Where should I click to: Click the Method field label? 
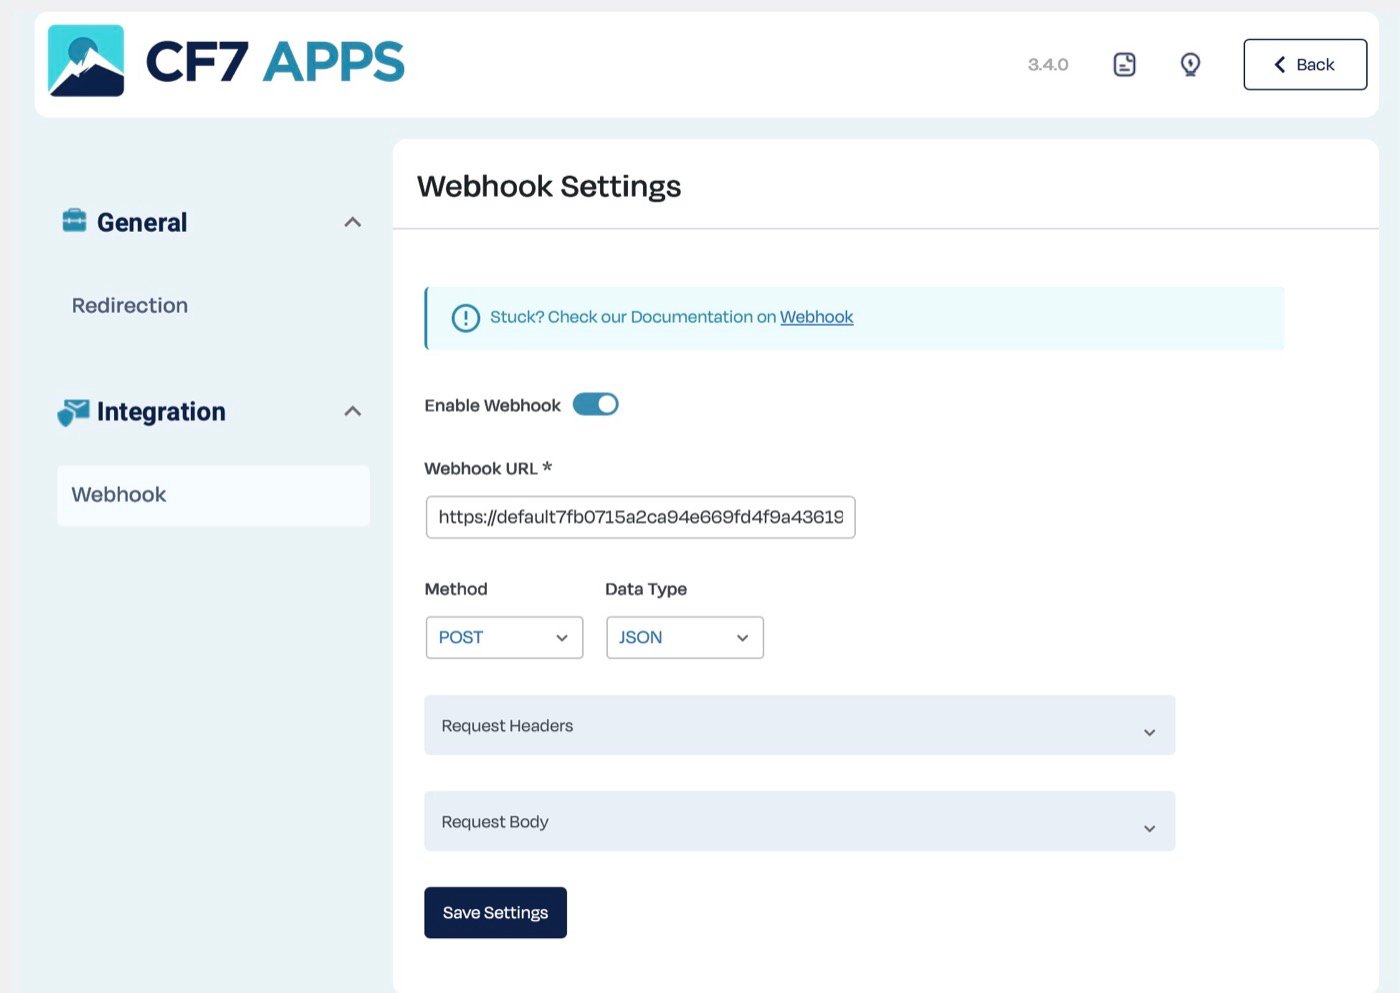pos(456,589)
